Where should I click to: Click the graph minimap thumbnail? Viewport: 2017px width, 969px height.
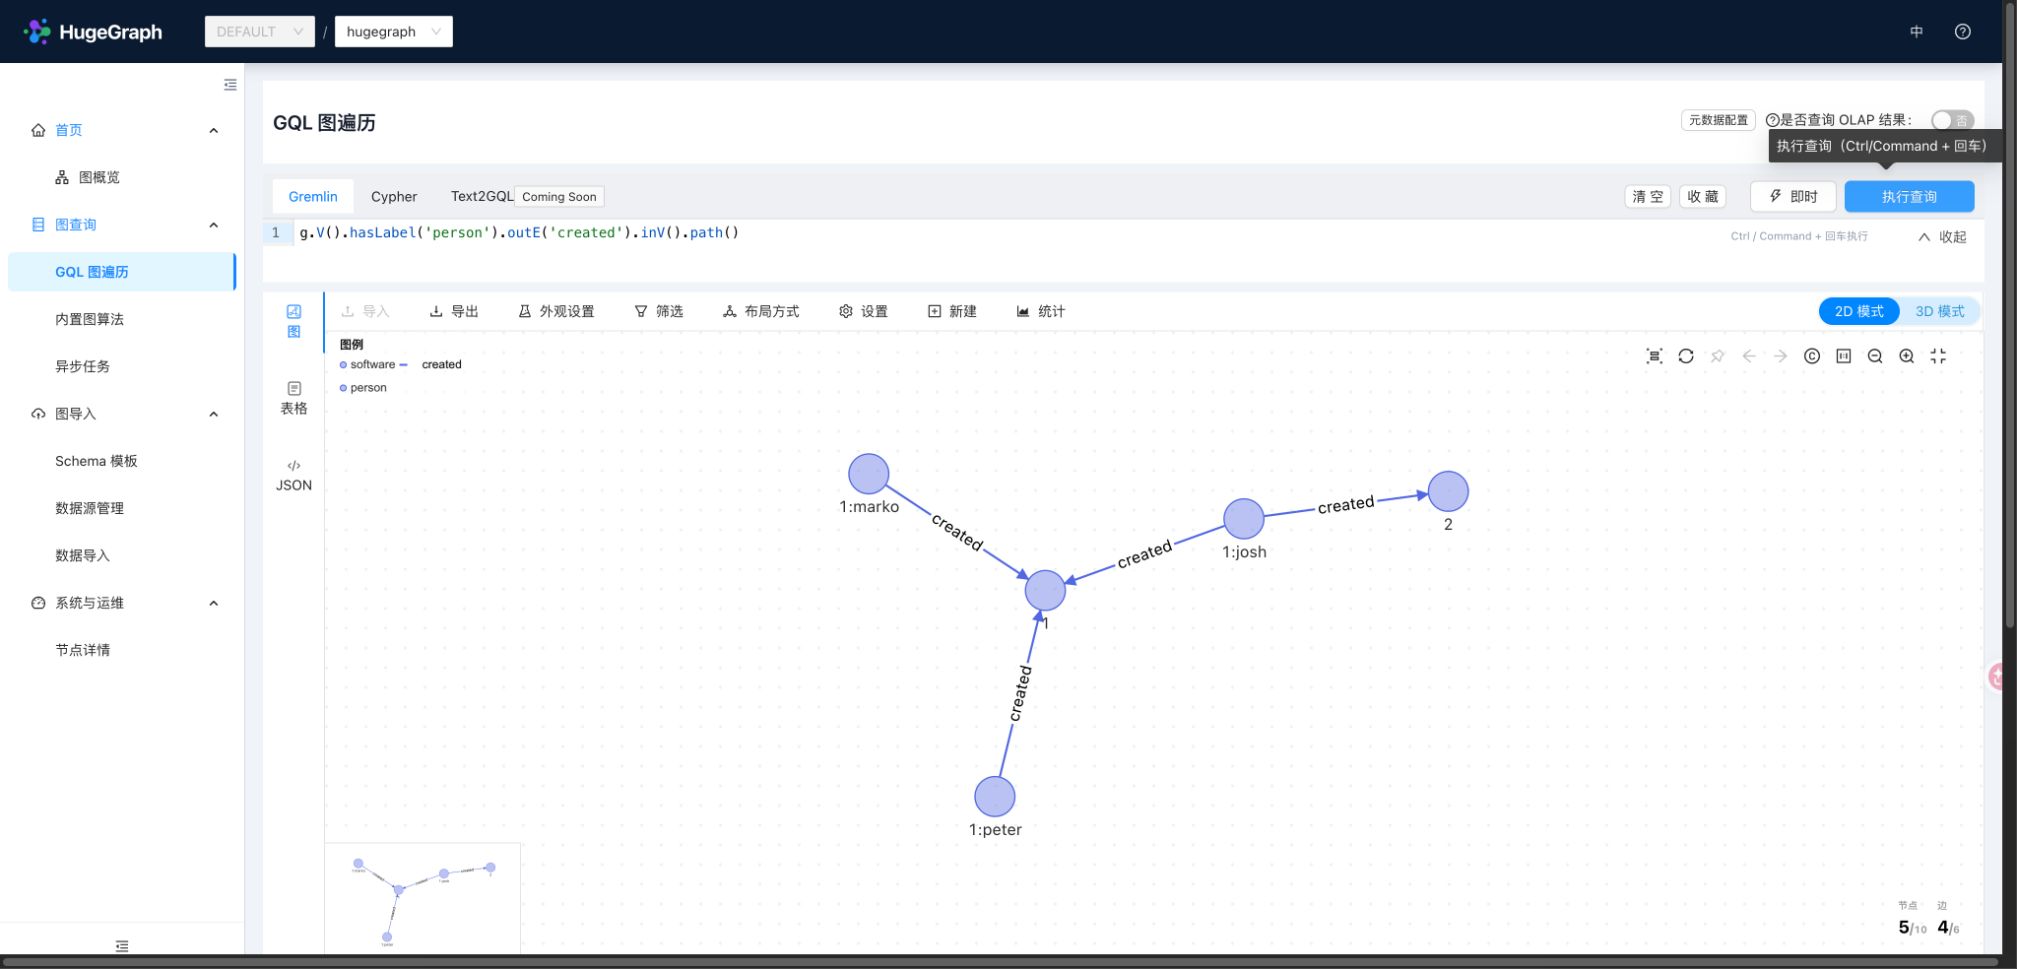tap(422, 898)
